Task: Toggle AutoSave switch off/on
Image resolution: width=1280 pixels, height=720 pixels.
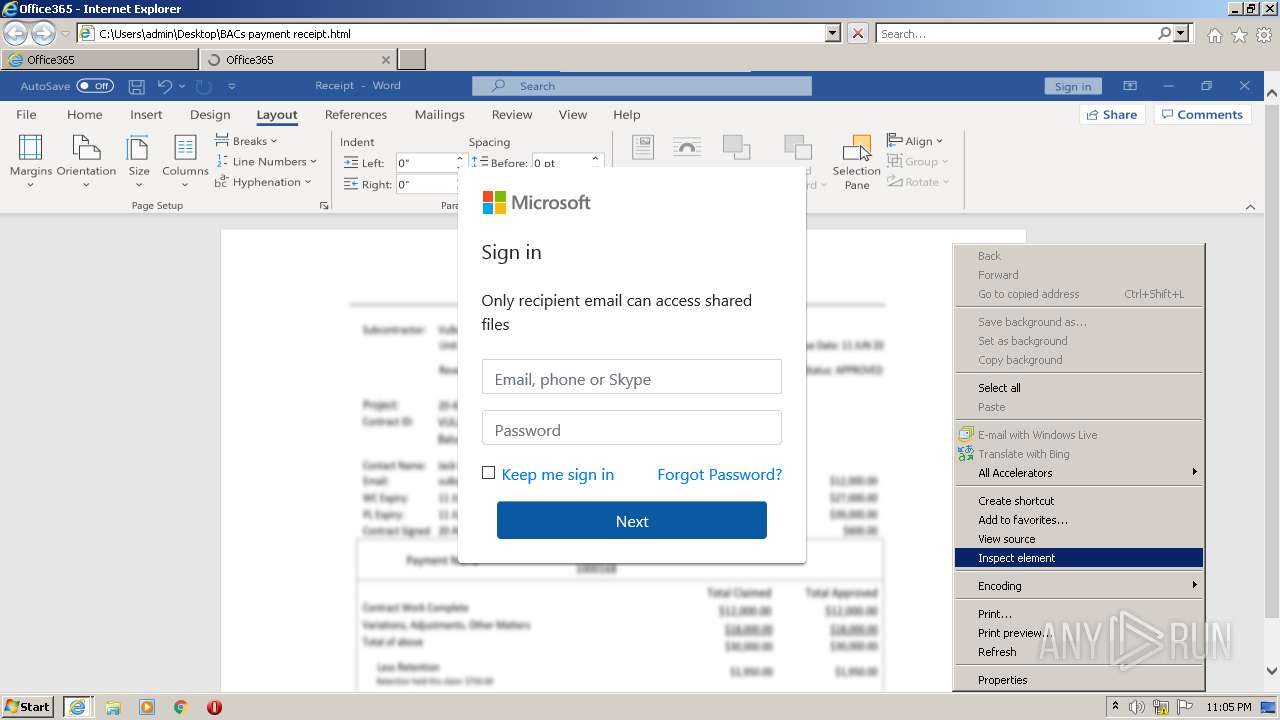Action: point(95,86)
